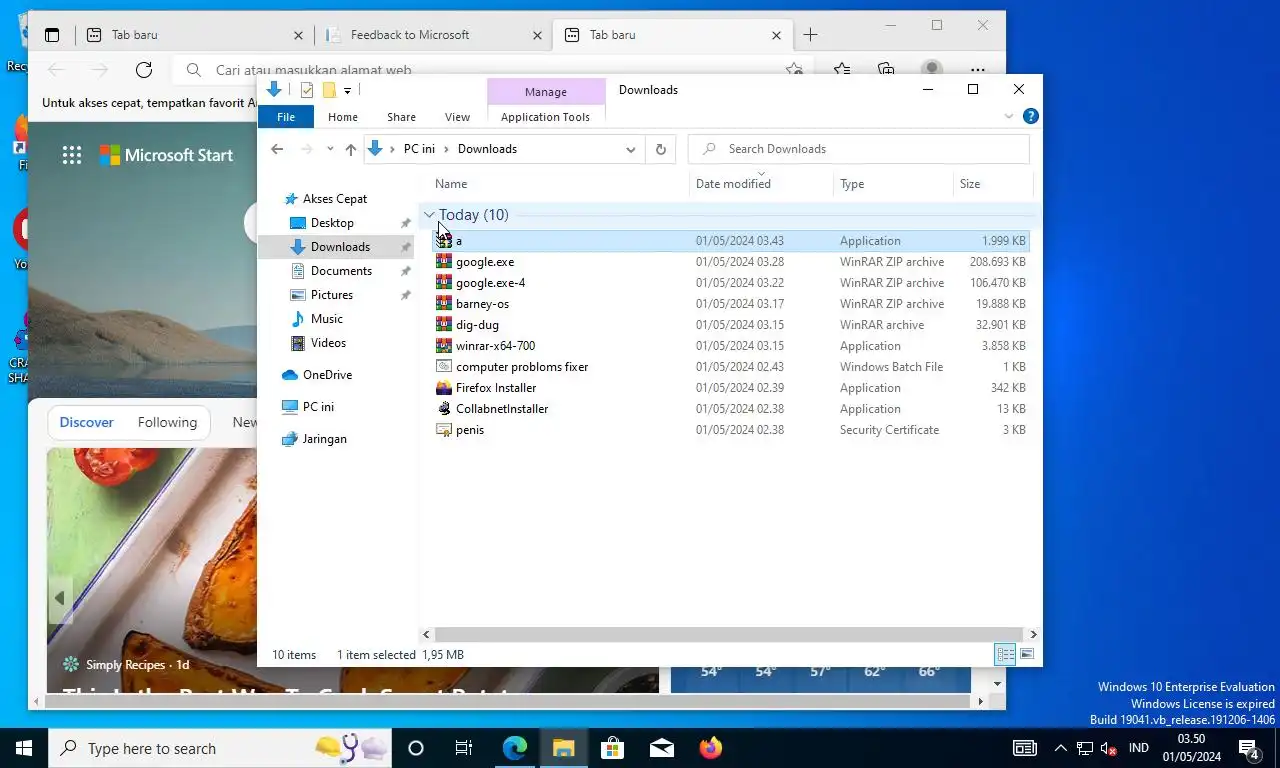This screenshot has height=768, width=1280.
Task: Open Edge tab actions menu icon
Action: pyautogui.click(x=52, y=35)
